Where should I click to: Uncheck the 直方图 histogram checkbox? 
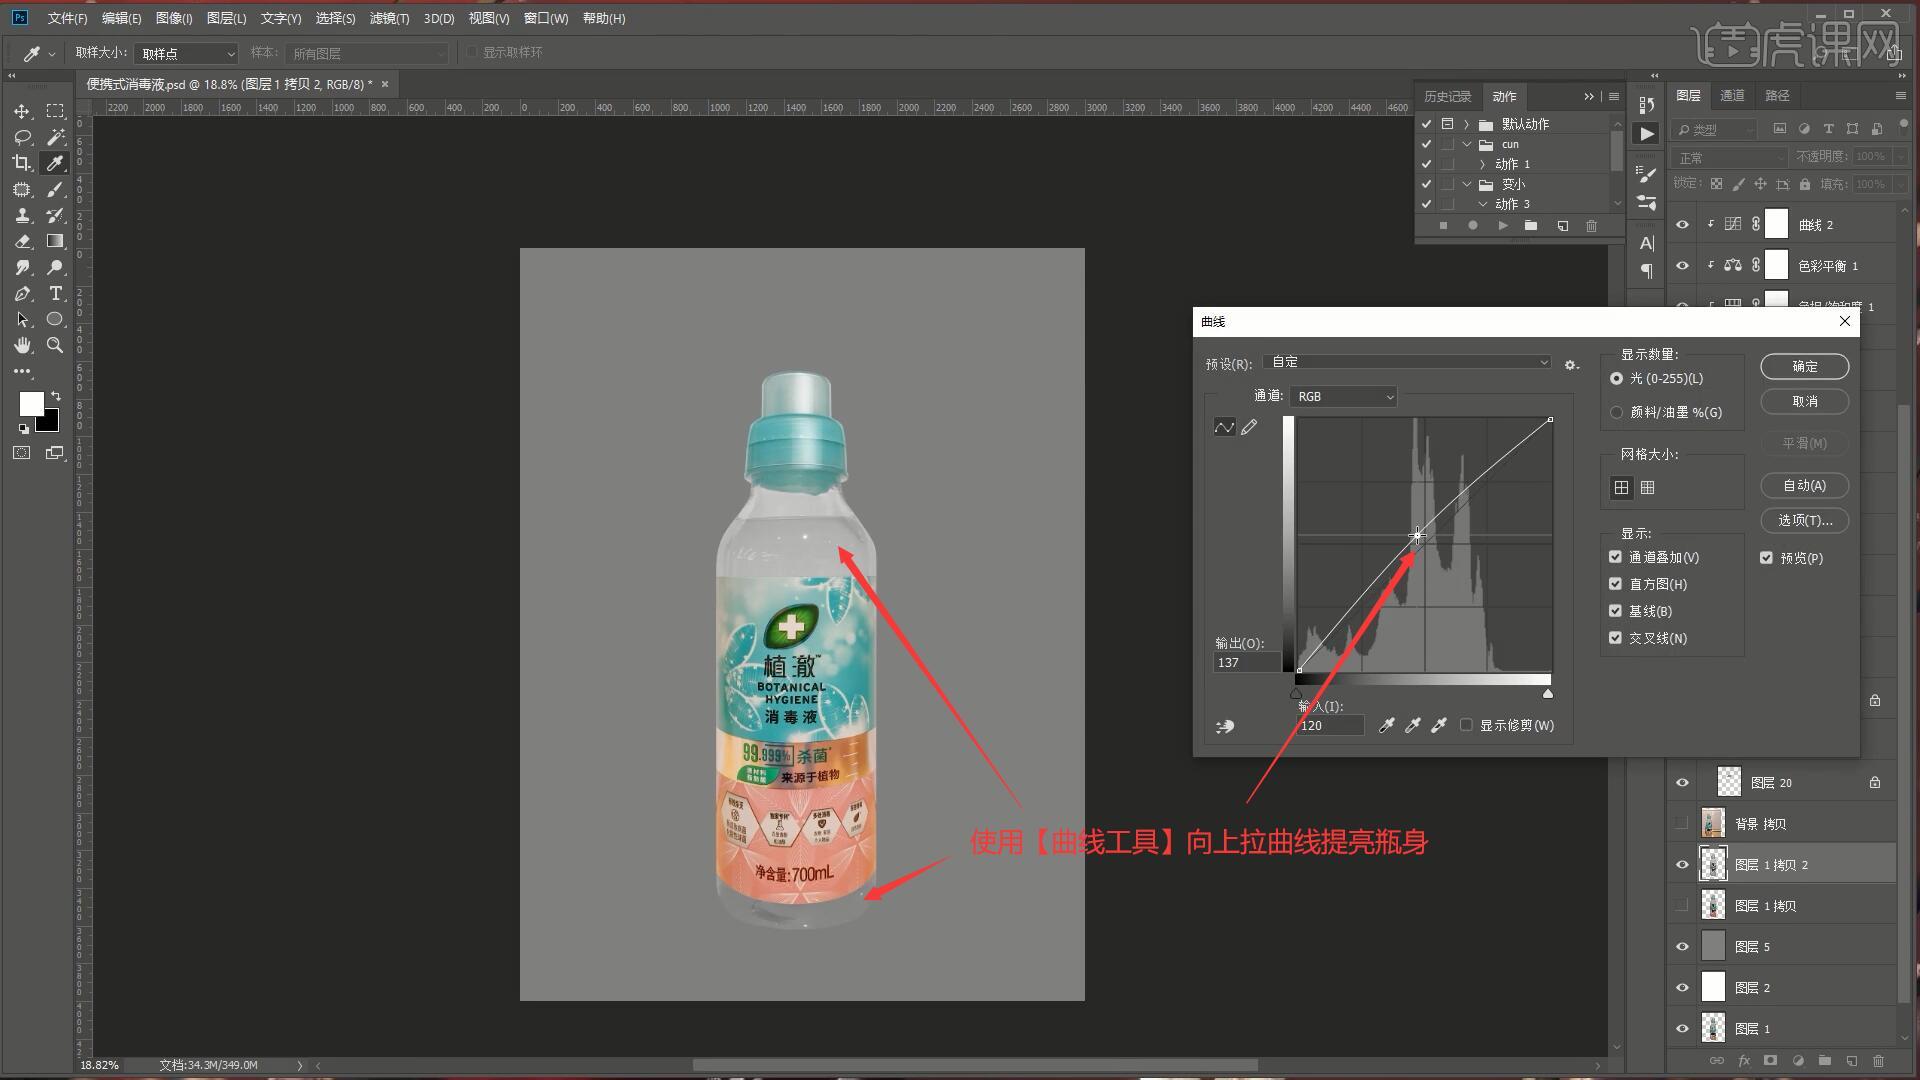1615,584
